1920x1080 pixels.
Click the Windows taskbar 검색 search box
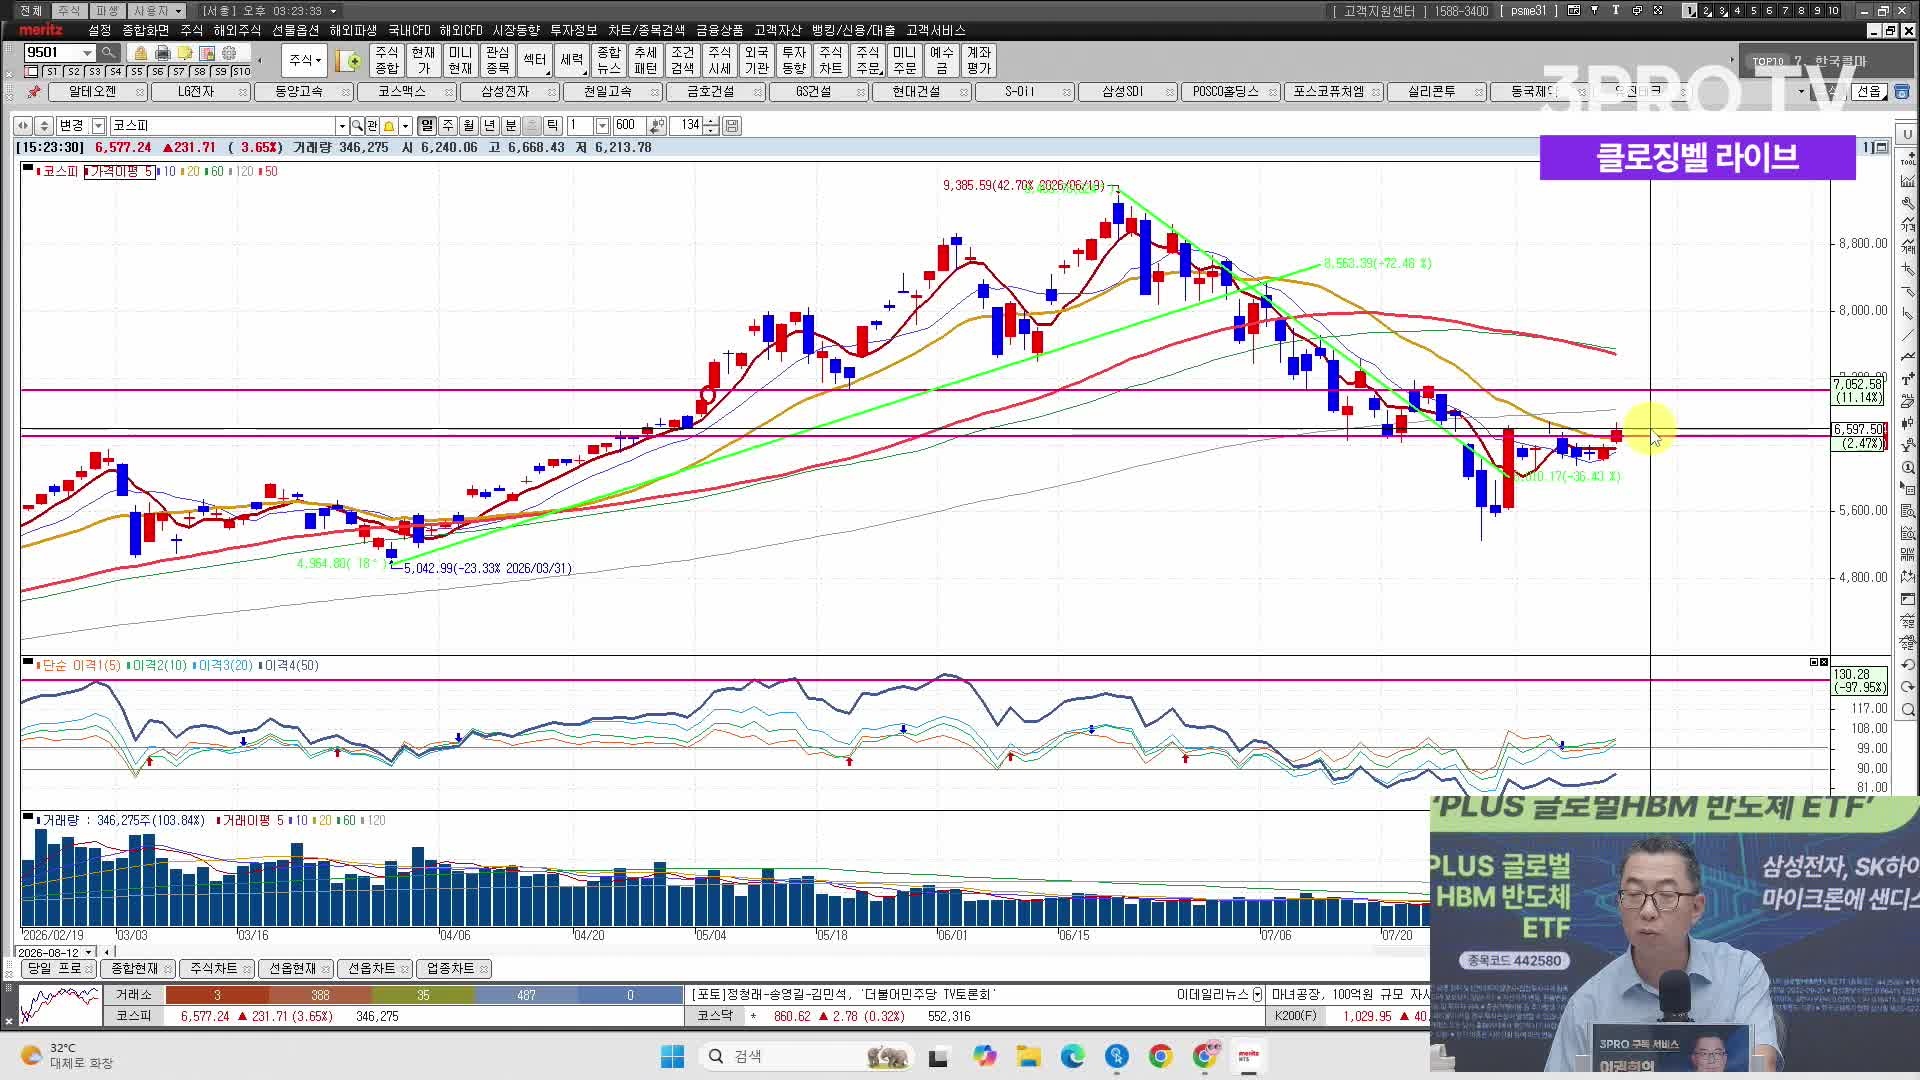[x=808, y=1056]
